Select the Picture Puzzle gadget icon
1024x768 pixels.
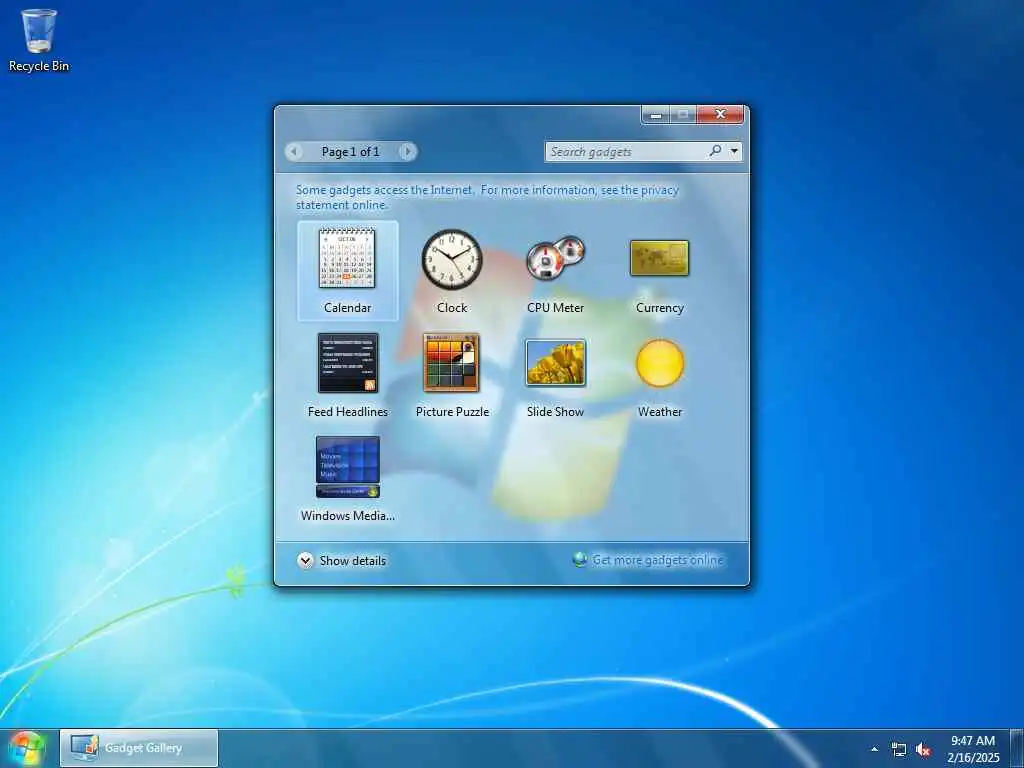(451, 363)
